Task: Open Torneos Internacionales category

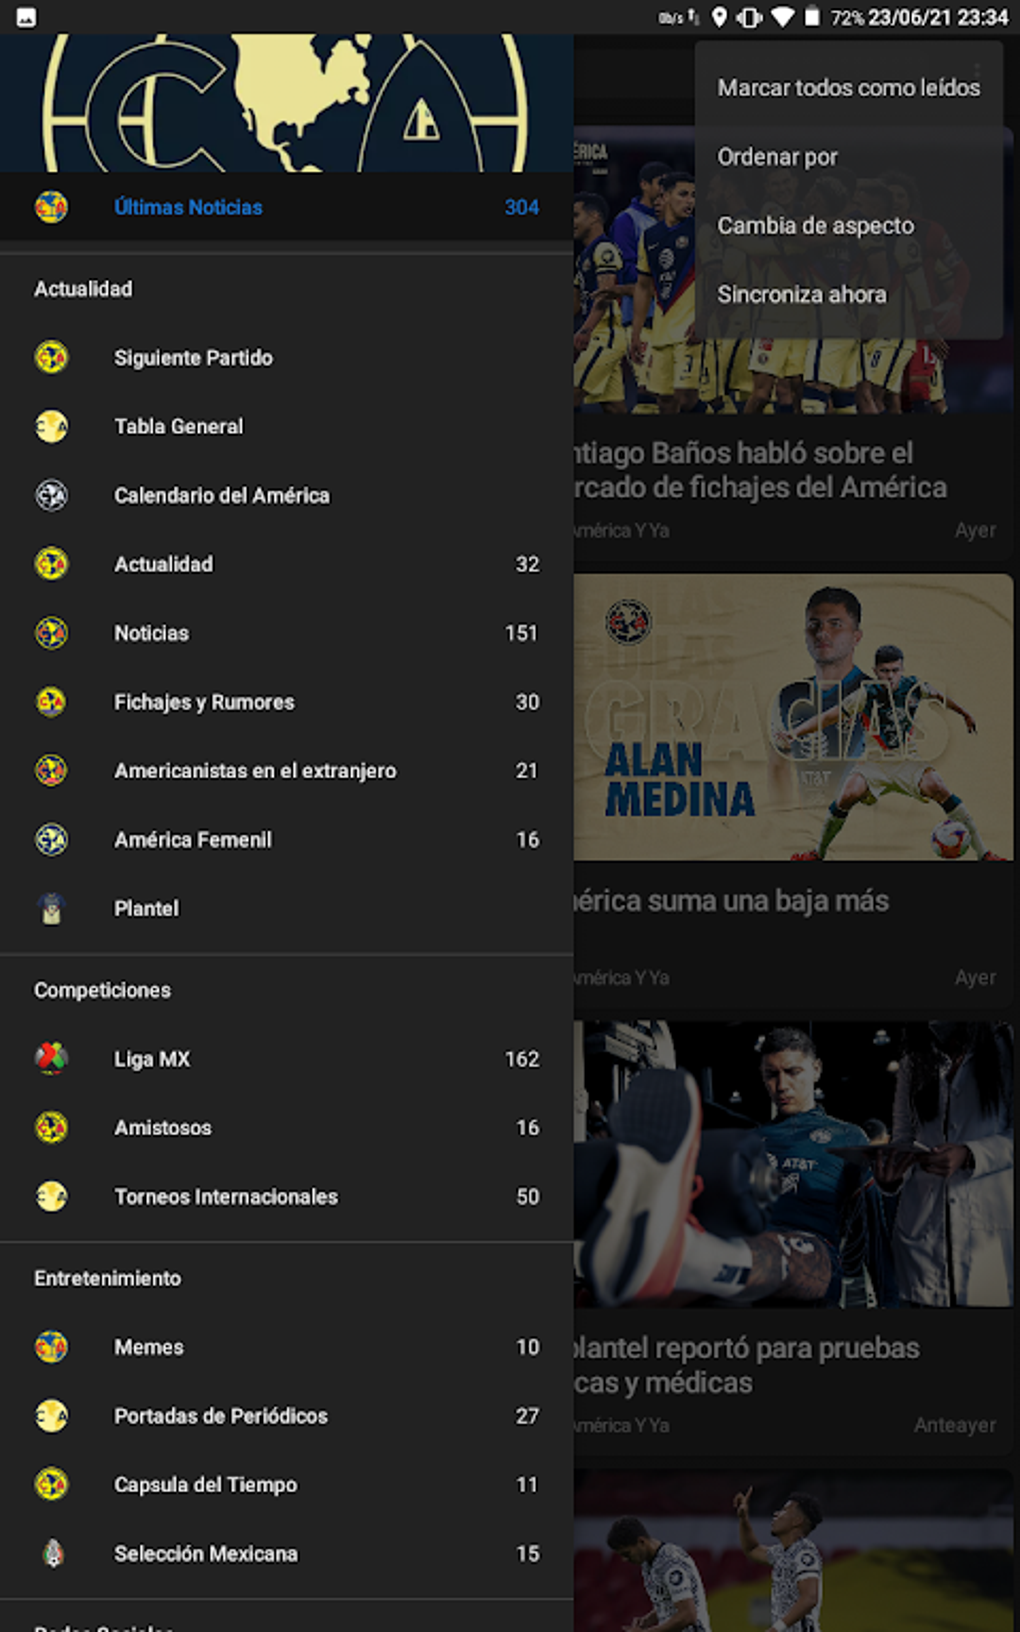Action: [x=226, y=1197]
